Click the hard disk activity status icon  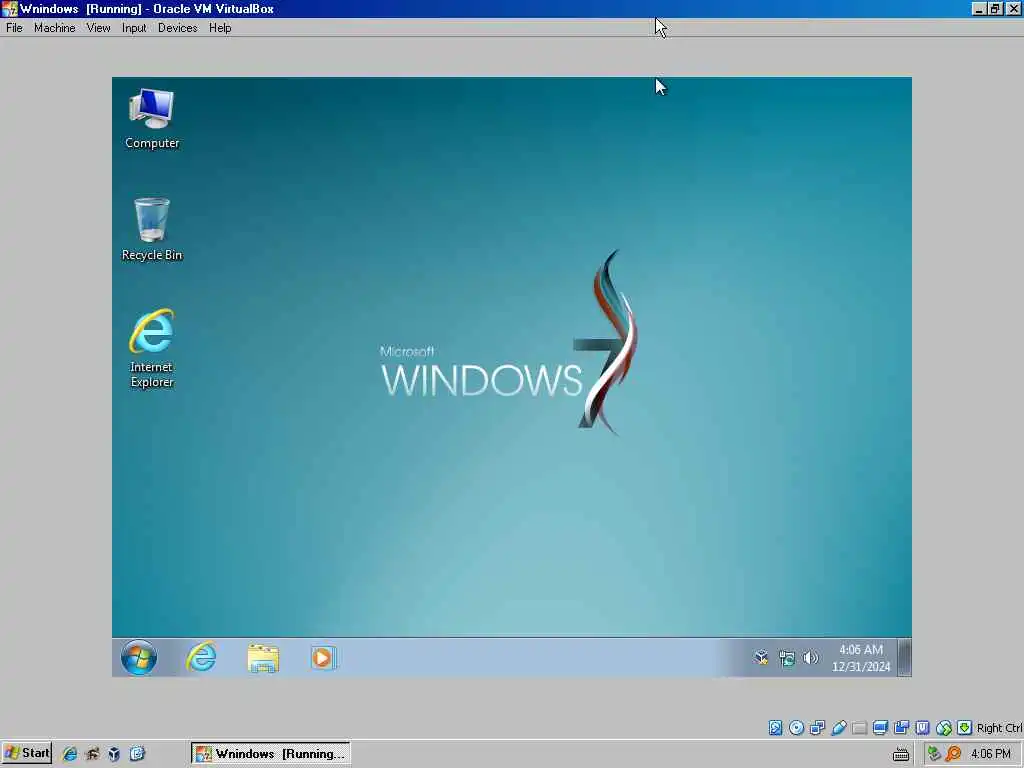coord(775,728)
